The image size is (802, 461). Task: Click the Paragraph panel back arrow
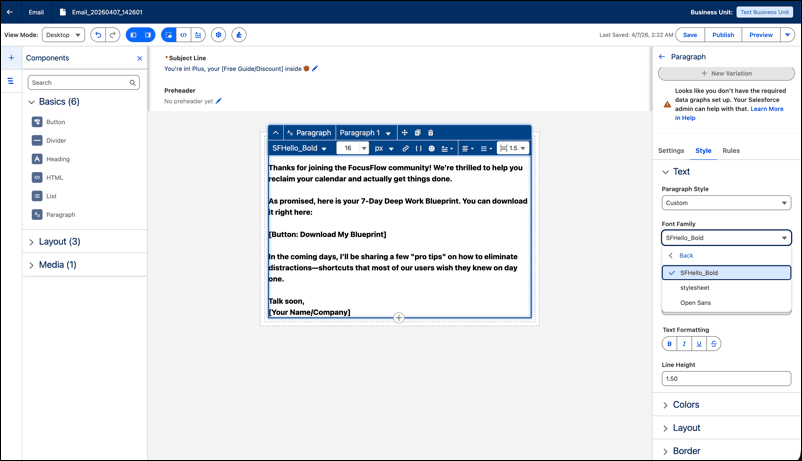662,57
